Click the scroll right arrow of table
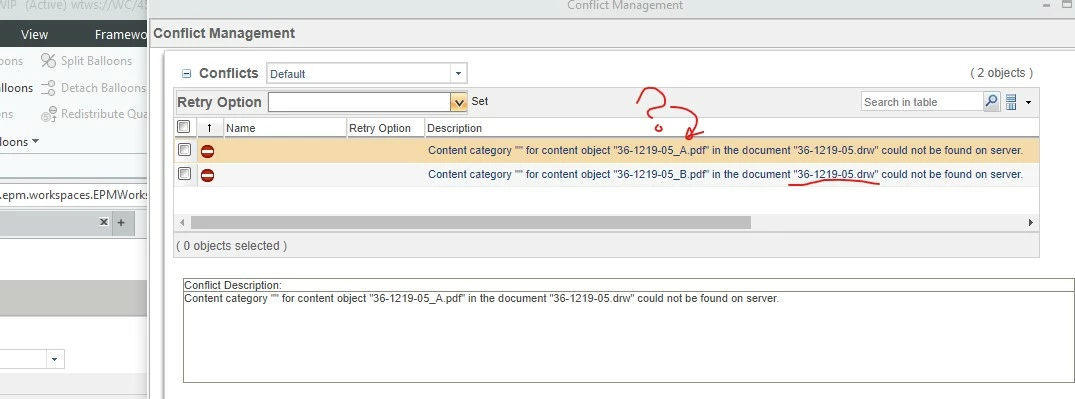1075x399 pixels. (x=1030, y=223)
